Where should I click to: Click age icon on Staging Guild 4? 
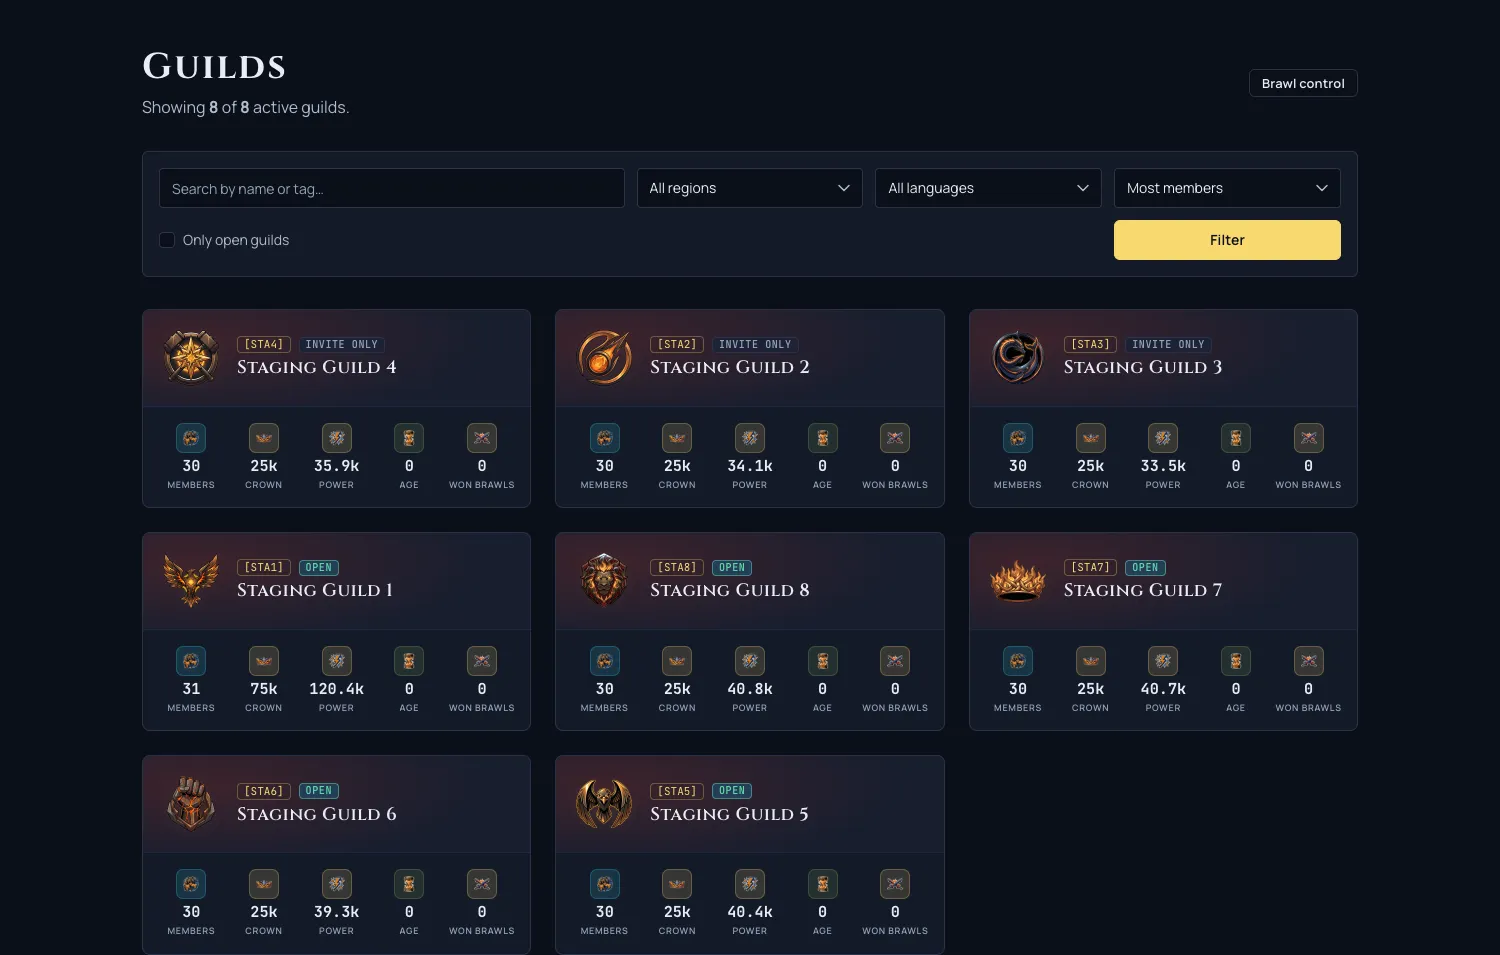tap(409, 438)
